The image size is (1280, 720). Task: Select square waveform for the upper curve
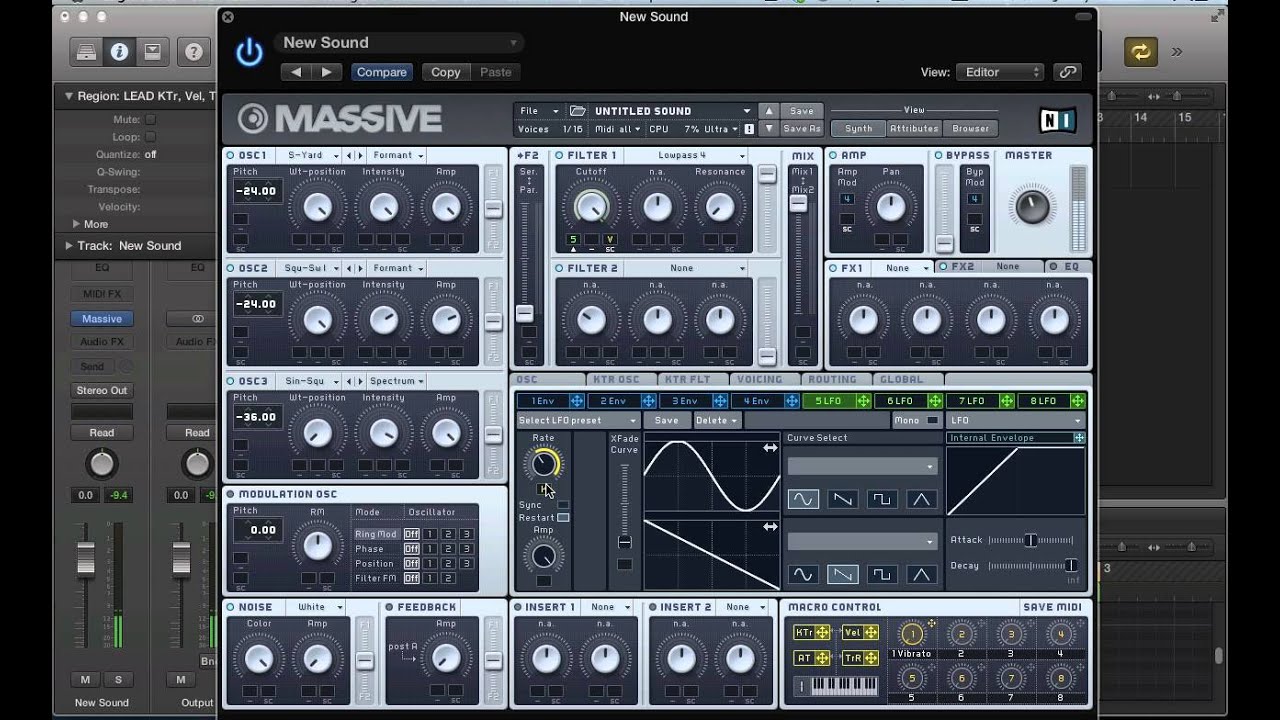pos(882,499)
